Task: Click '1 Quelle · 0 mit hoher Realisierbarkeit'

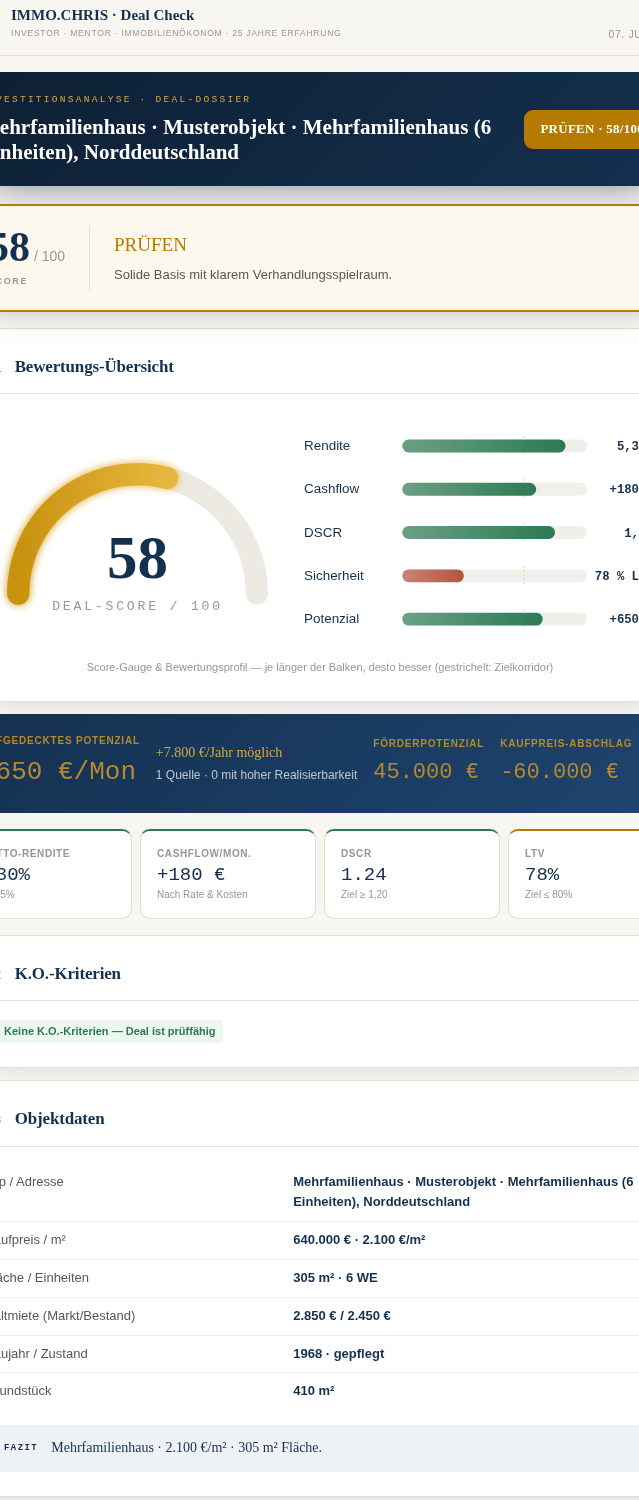Action: coord(256,775)
